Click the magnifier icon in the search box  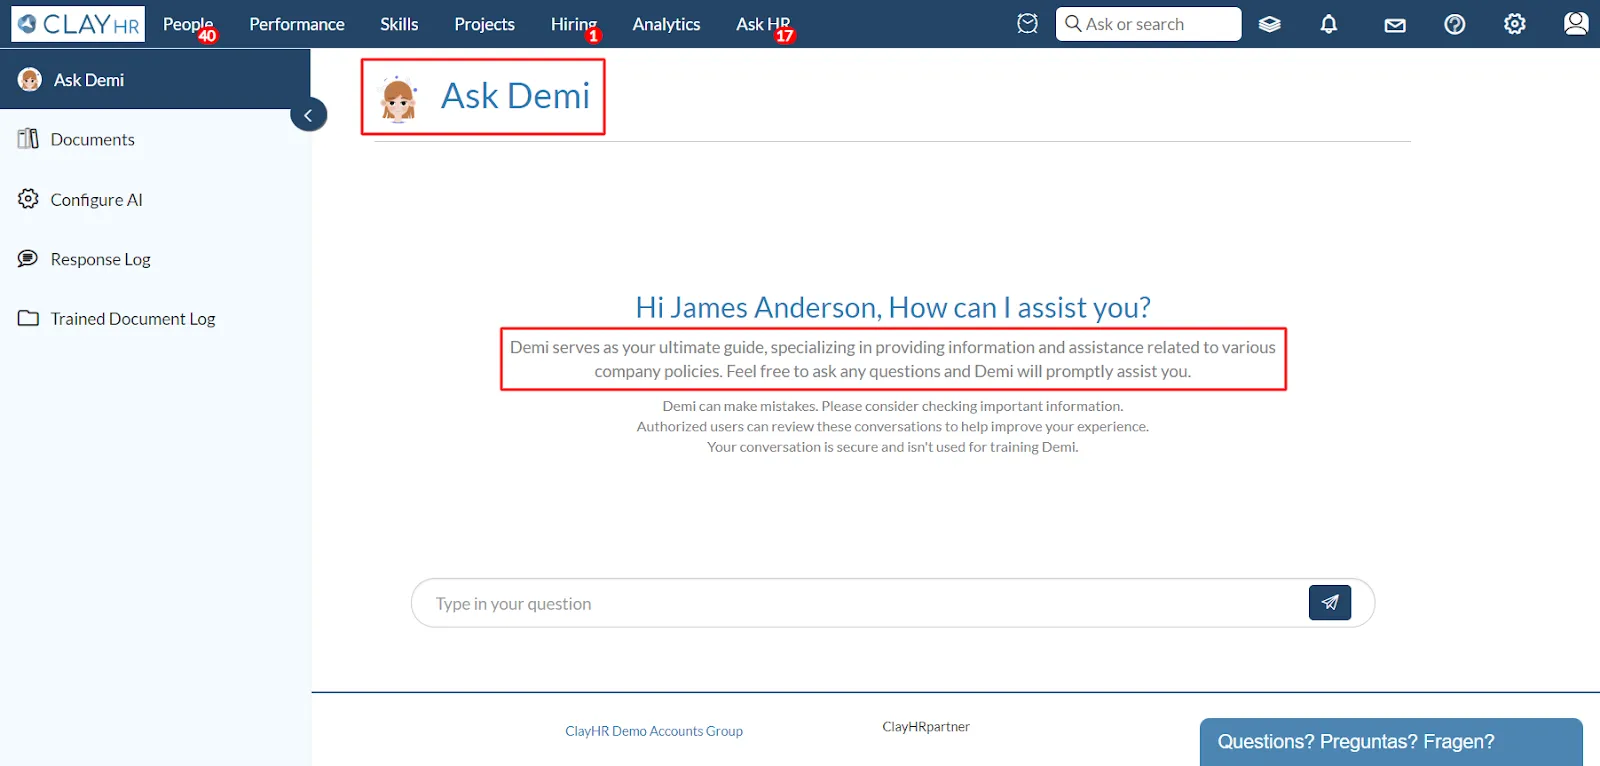(x=1073, y=23)
